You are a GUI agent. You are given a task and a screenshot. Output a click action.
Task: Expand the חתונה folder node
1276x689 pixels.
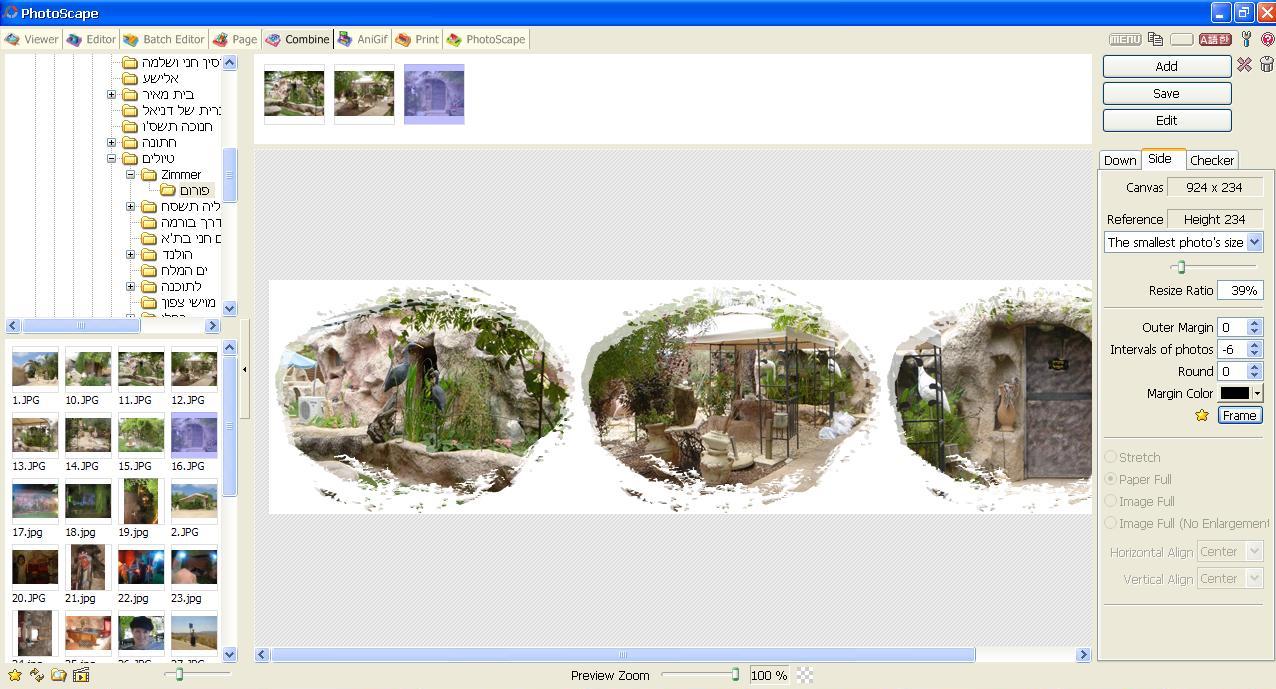[x=112, y=142]
